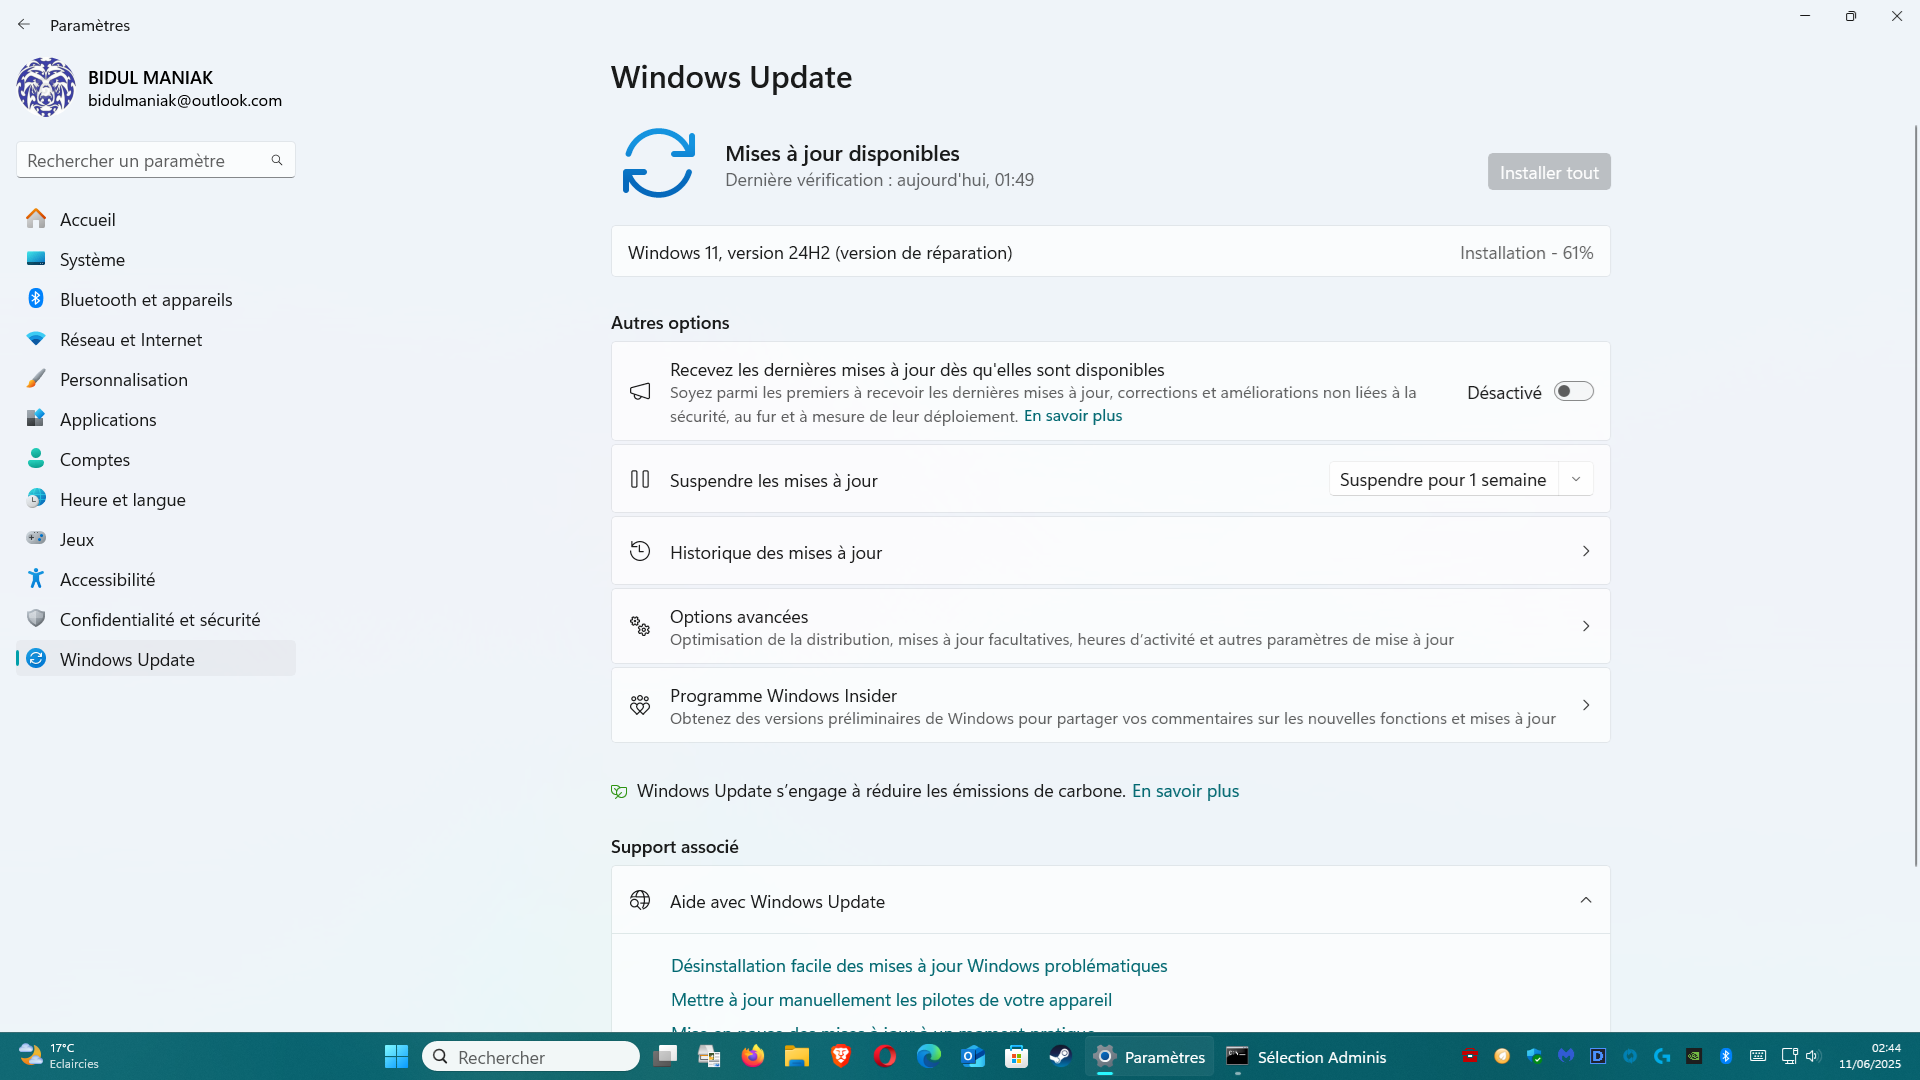The width and height of the screenshot is (1920, 1080).
Task: Open Microsoft Edge from taskbar
Action: pyautogui.click(x=929, y=1056)
